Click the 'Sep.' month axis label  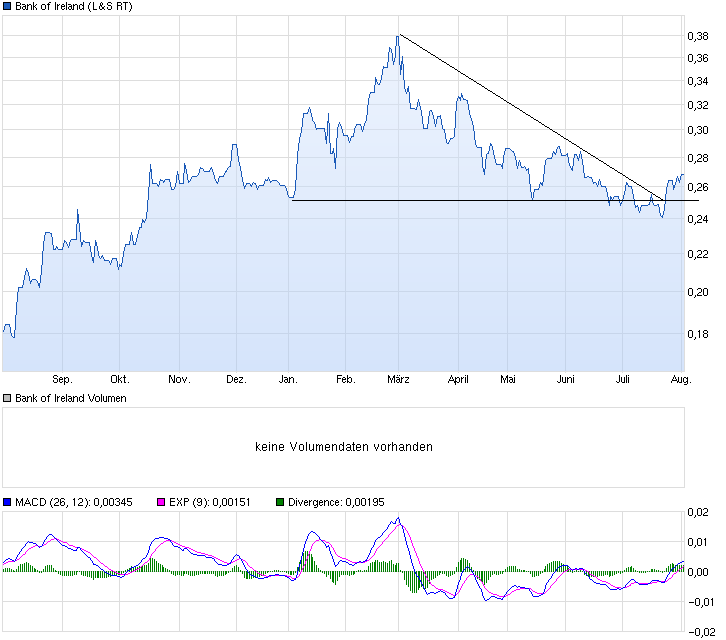pos(63,380)
